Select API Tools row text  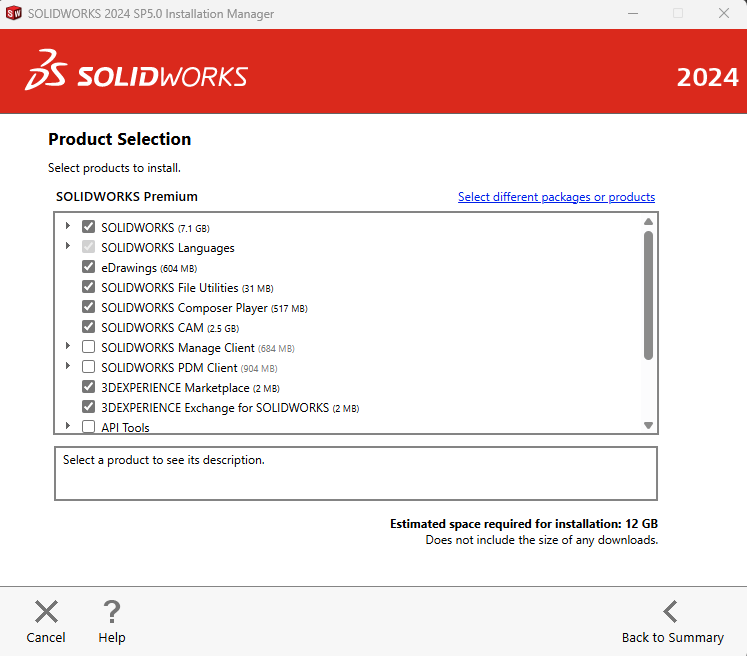click(x=125, y=428)
